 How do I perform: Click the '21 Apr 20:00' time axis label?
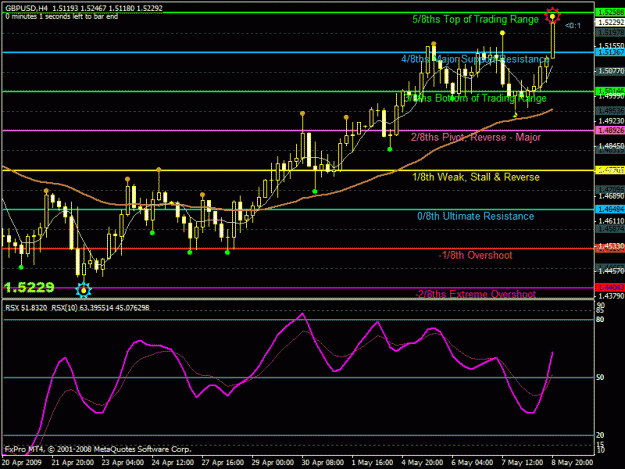[x=73, y=463]
